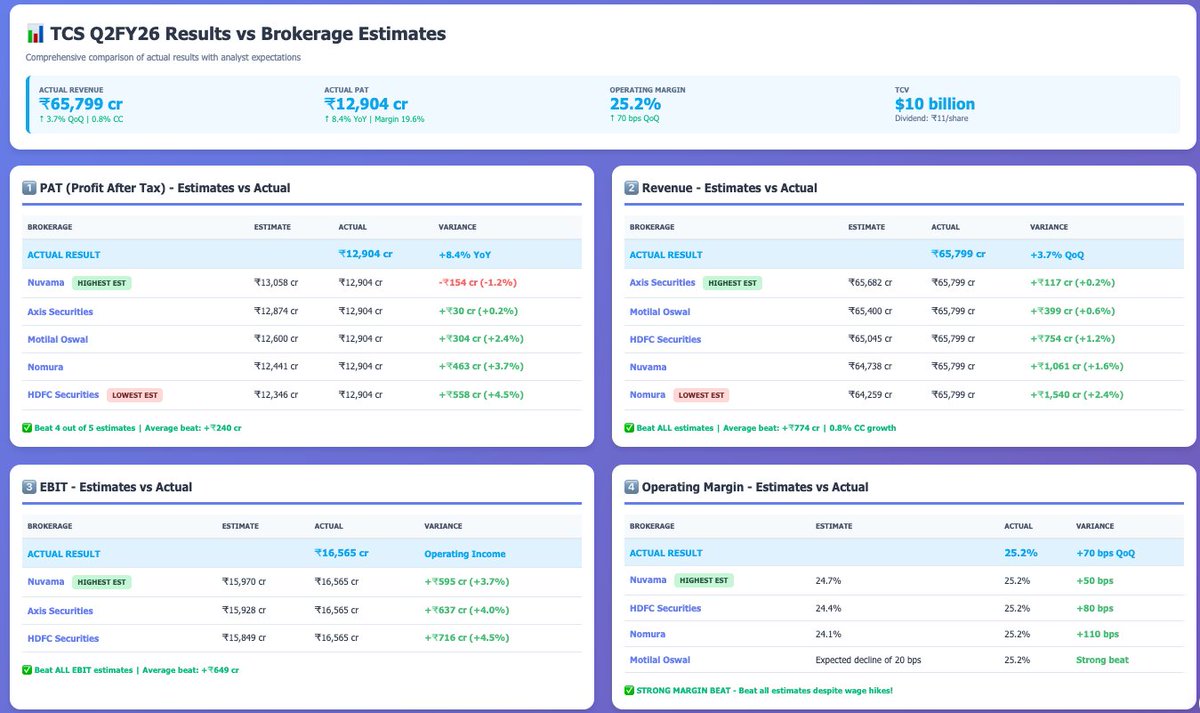The image size is (1200, 713).
Task: Click green check icon before 'Beat 4 out of 5 estimates'
Action: click(x=26, y=428)
